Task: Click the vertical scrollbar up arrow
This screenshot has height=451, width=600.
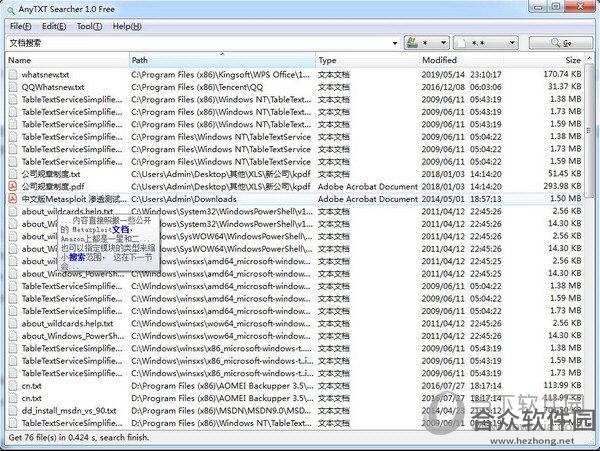Action: 589,59
